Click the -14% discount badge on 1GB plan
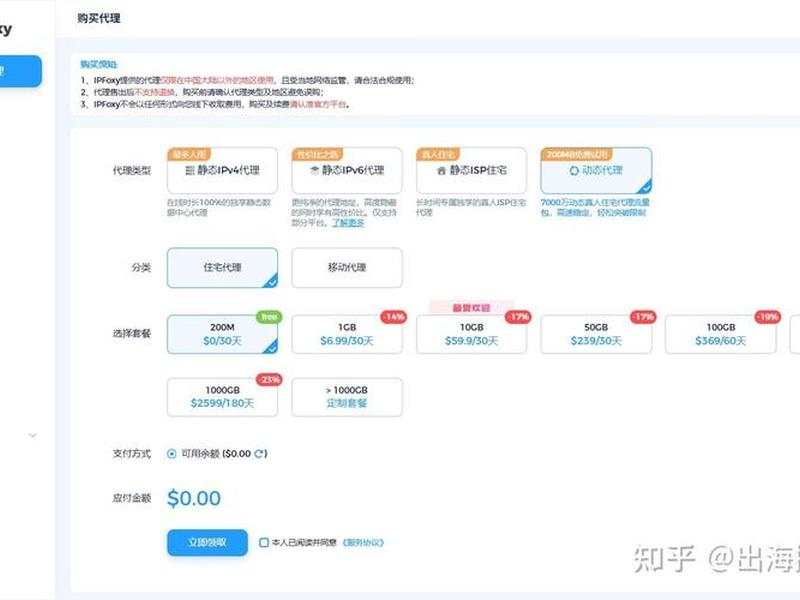The image size is (800, 600). (394, 317)
